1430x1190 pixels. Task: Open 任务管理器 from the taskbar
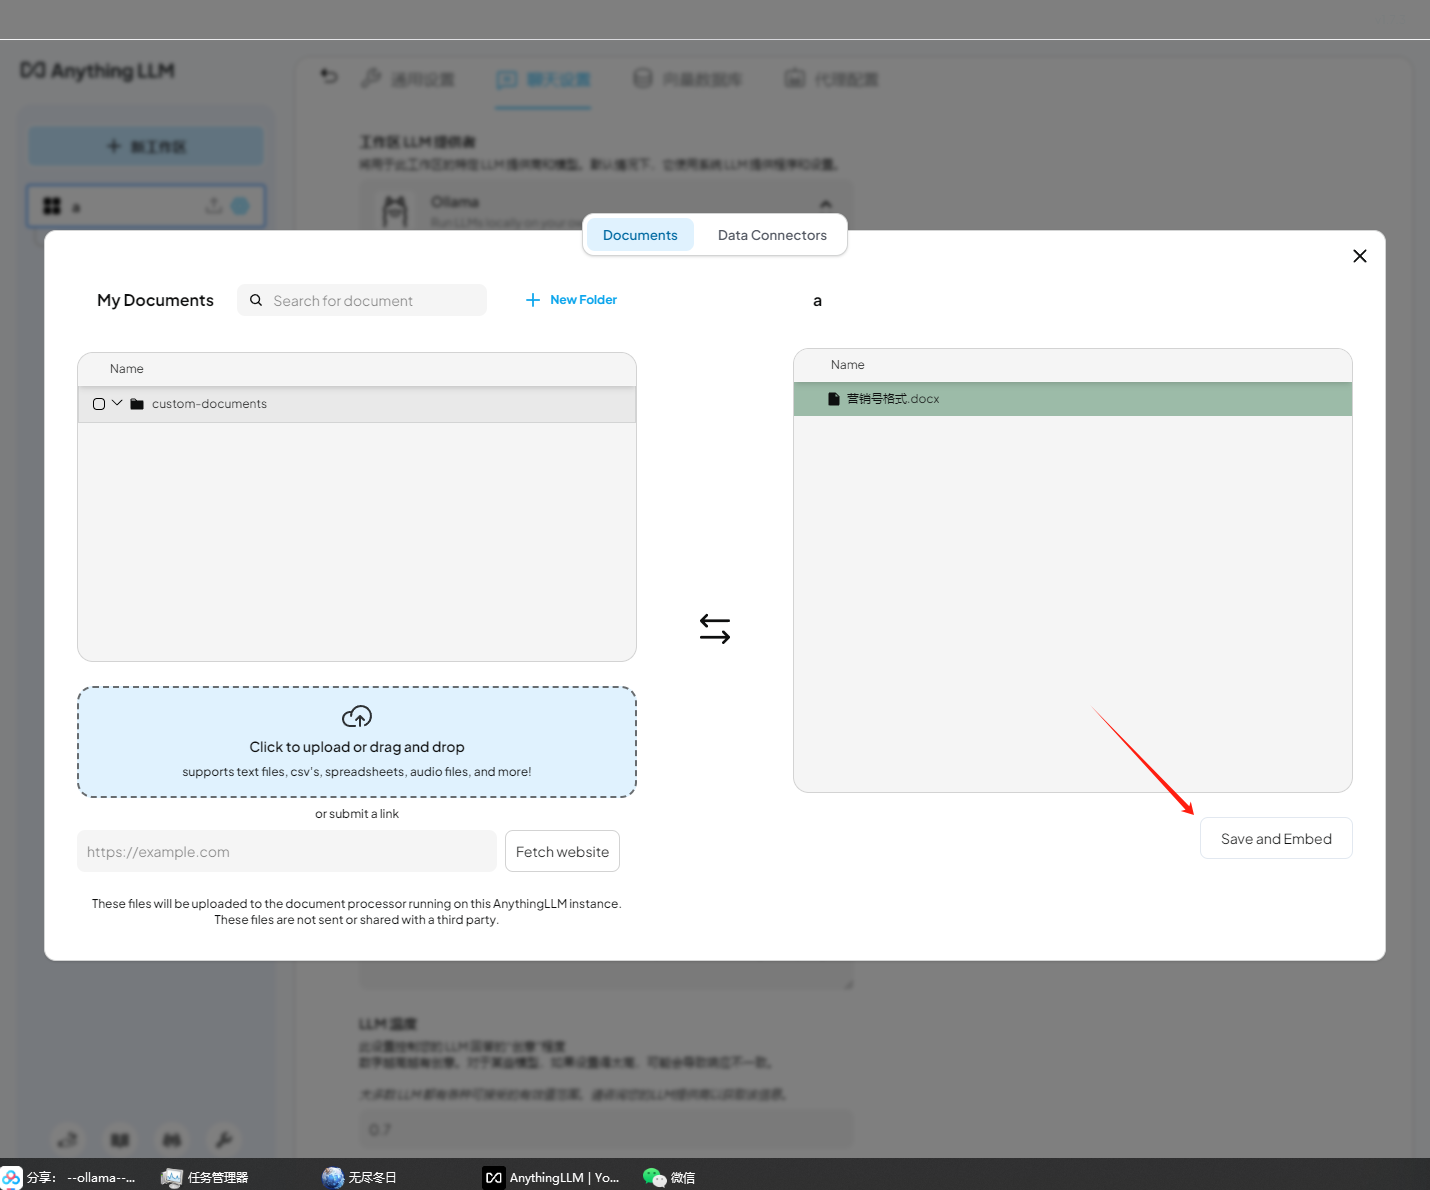click(x=205, y=1177)
